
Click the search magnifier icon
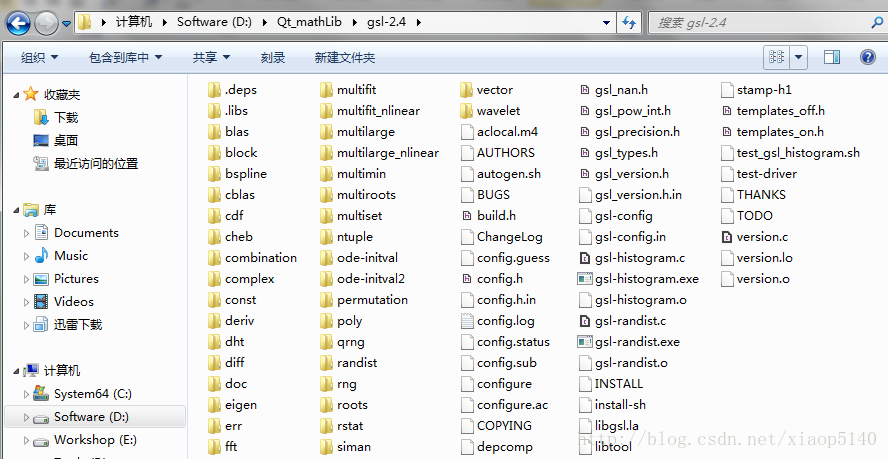tap(877, 23)
